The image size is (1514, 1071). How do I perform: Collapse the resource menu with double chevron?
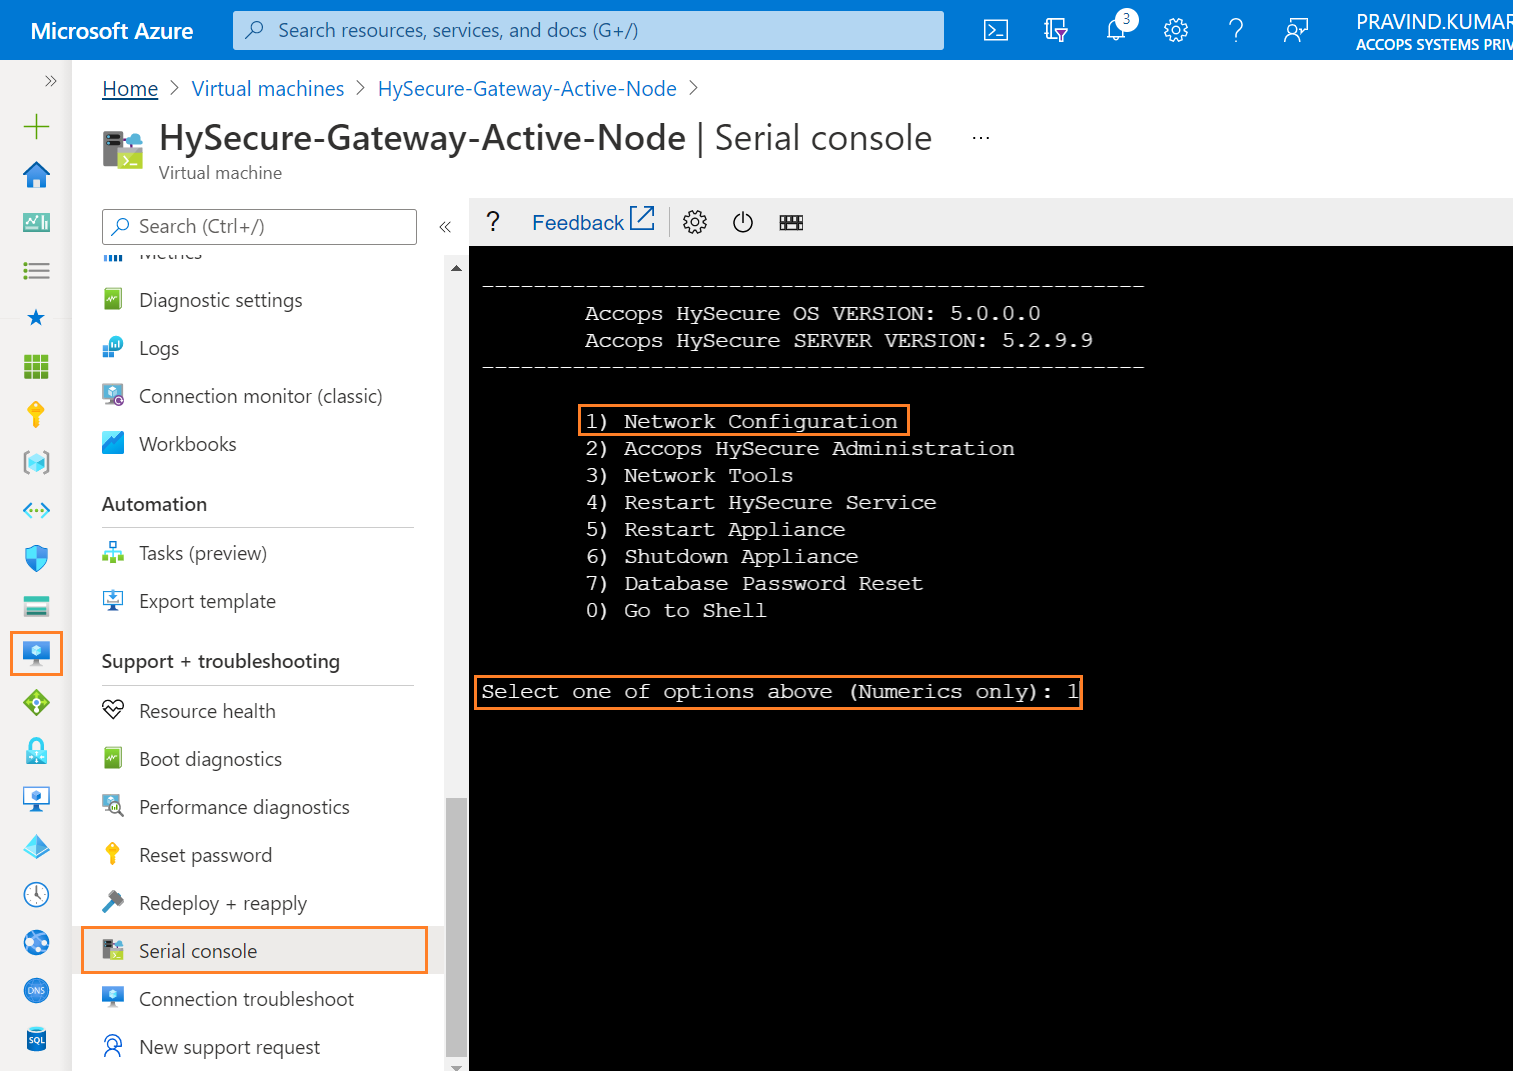tap(445, 227)
